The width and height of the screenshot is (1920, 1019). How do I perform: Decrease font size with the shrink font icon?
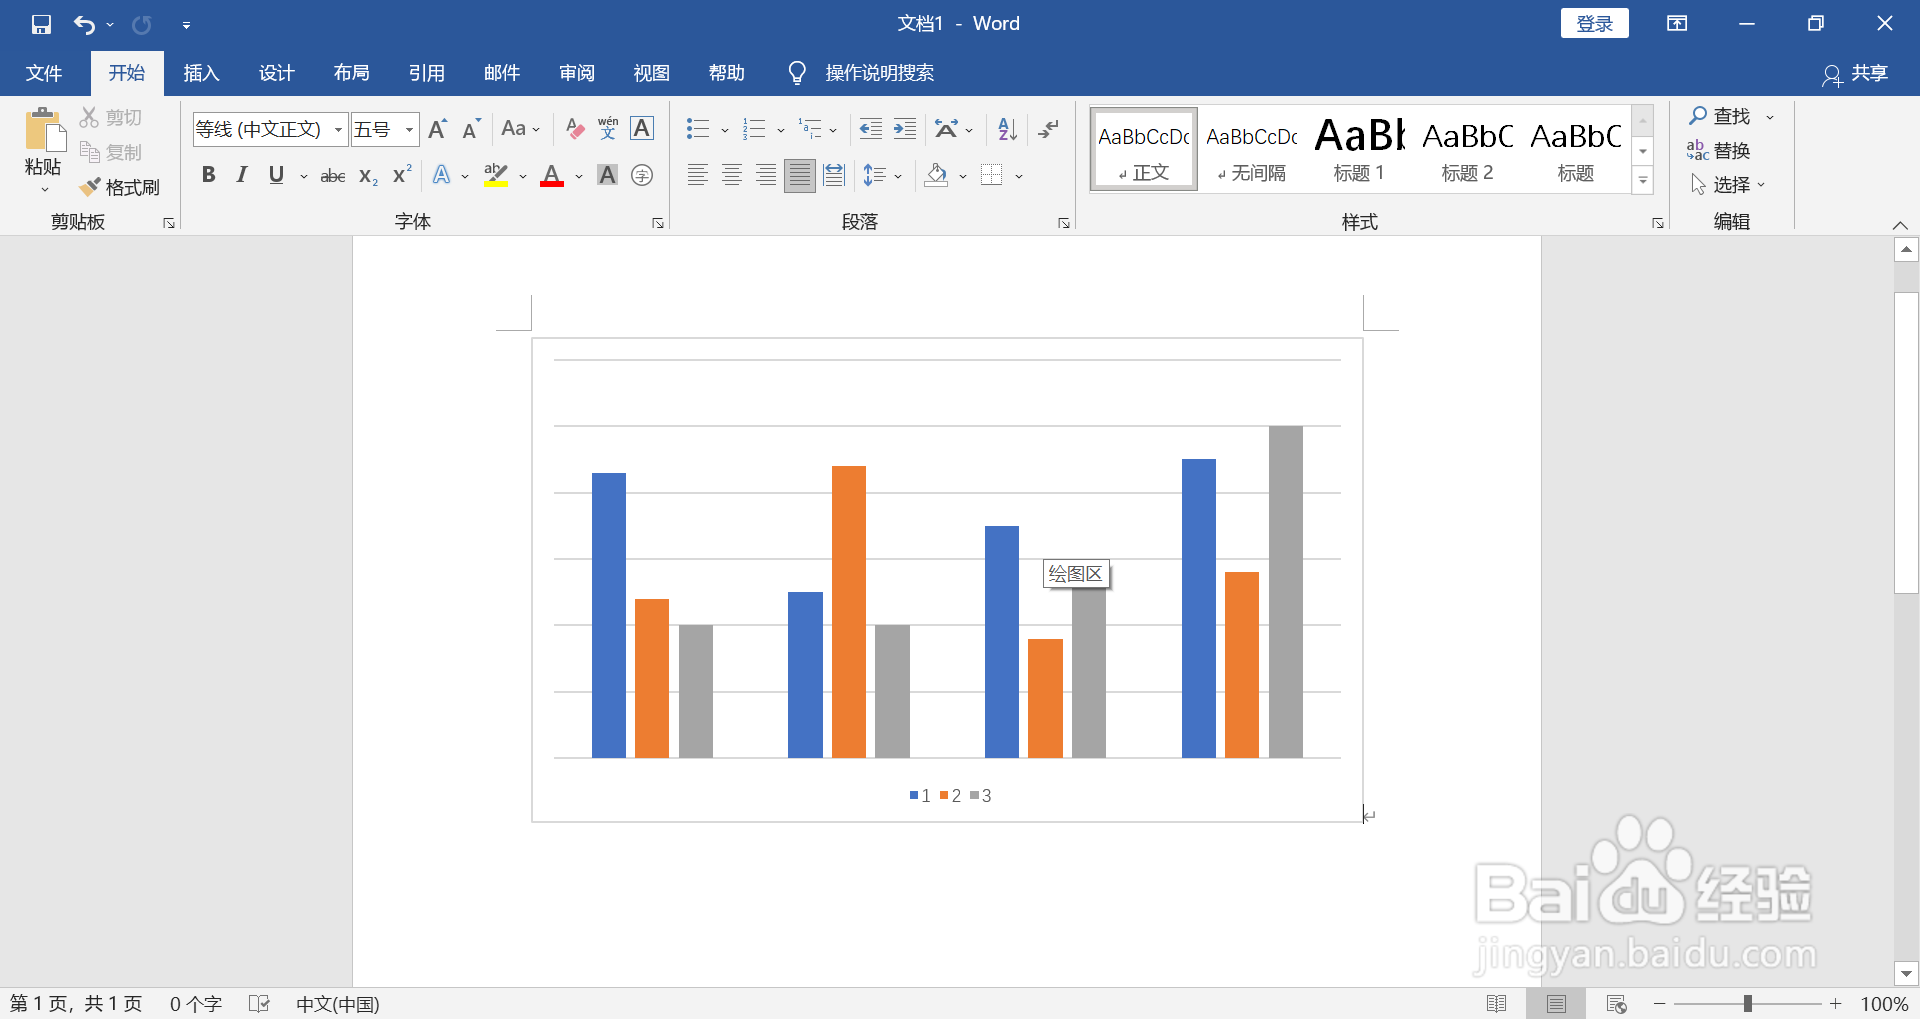pyautogui.click(x=471, y=129)
